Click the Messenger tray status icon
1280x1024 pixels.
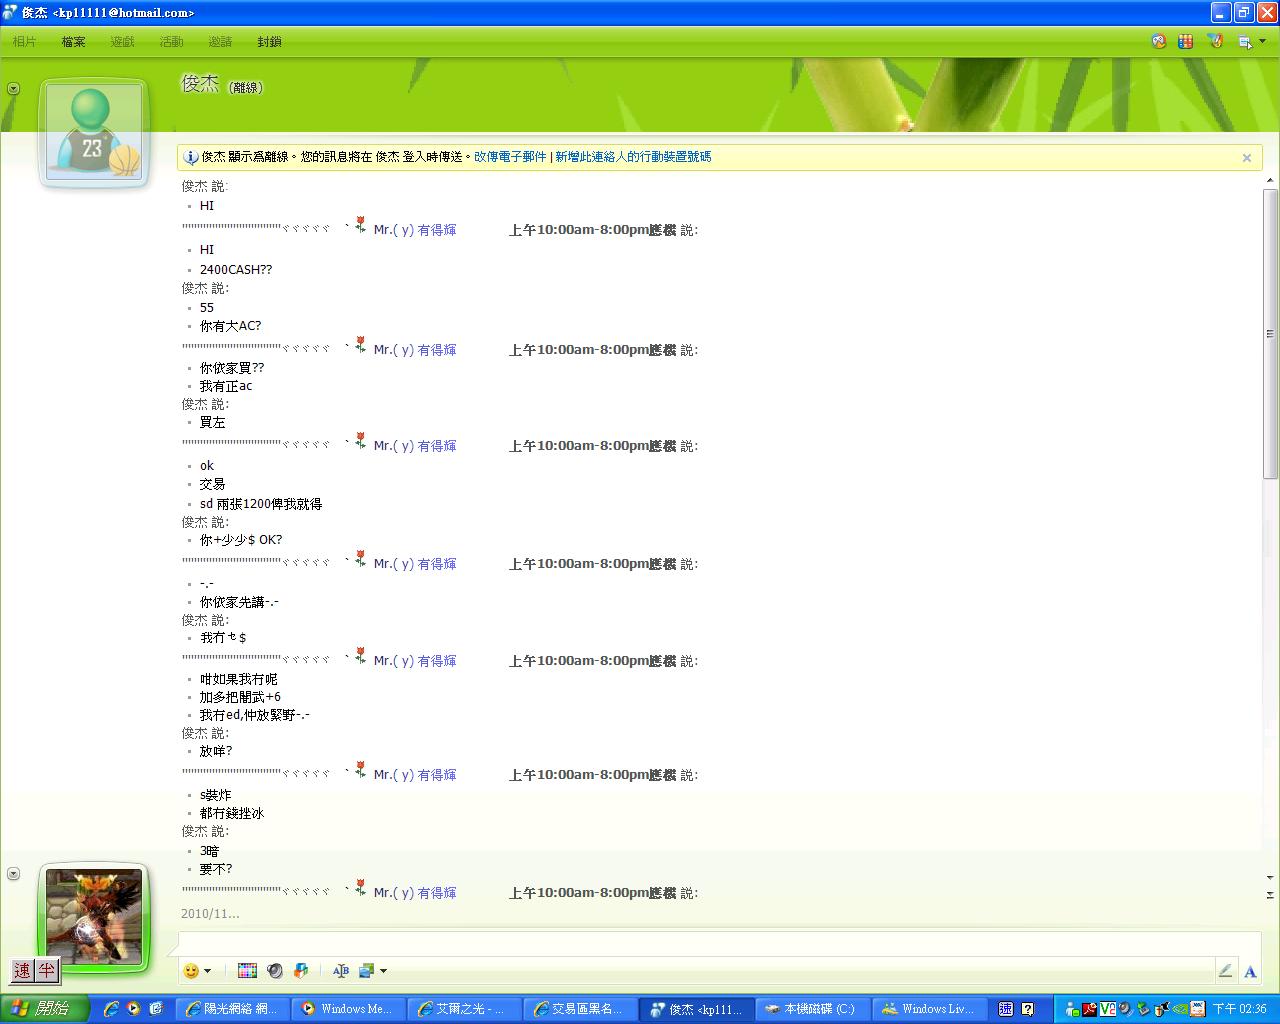tap(1072, 1009)
